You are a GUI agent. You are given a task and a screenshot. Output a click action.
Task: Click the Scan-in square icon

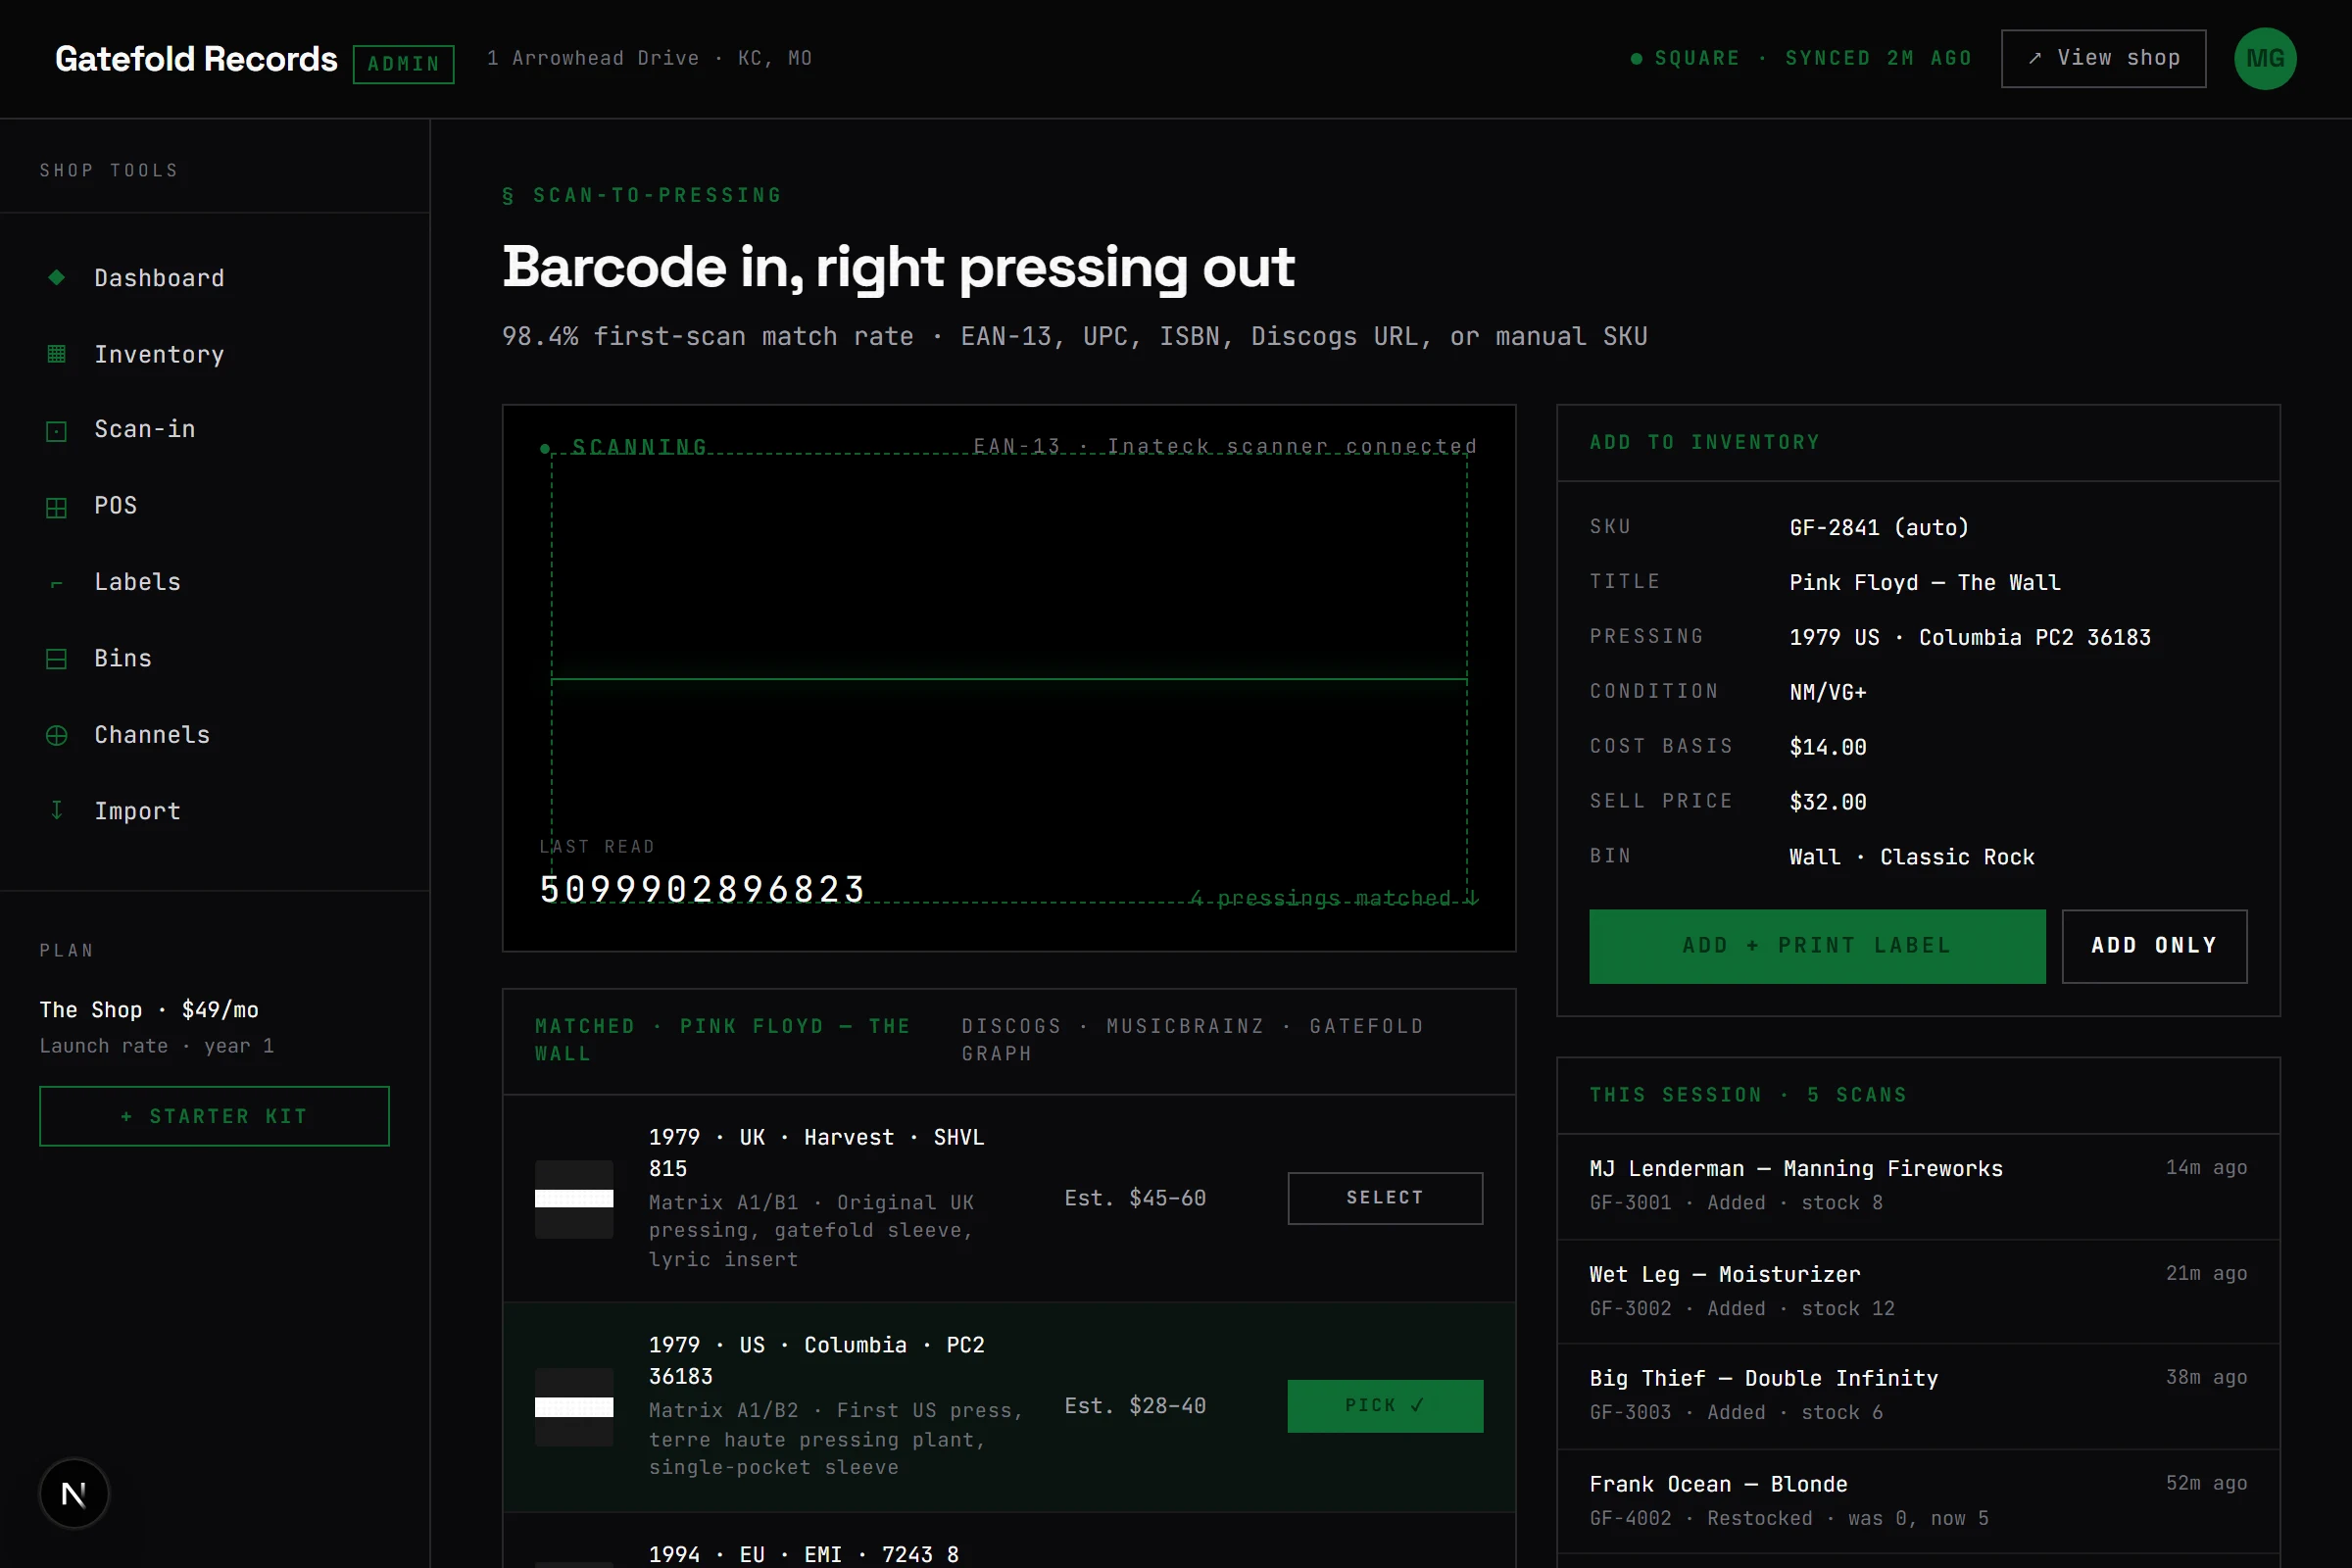click(x=57, y=430)
